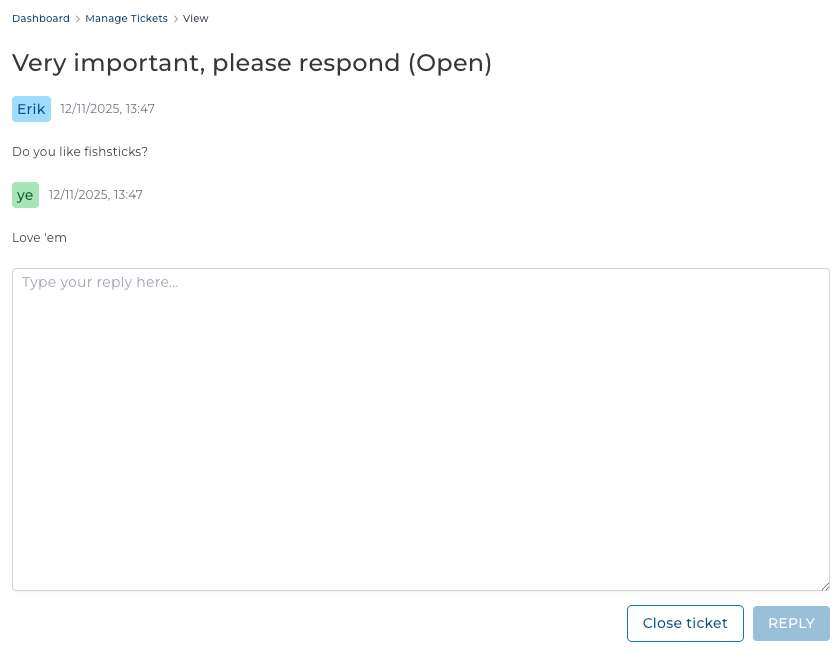This screenshot has height=654, width=840.
Task: Click the (Open) status in the title
Action: point(450,63)
